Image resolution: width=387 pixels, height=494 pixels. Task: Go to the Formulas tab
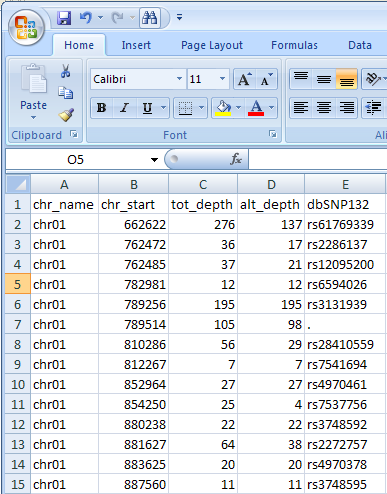(x=294, y=45)
